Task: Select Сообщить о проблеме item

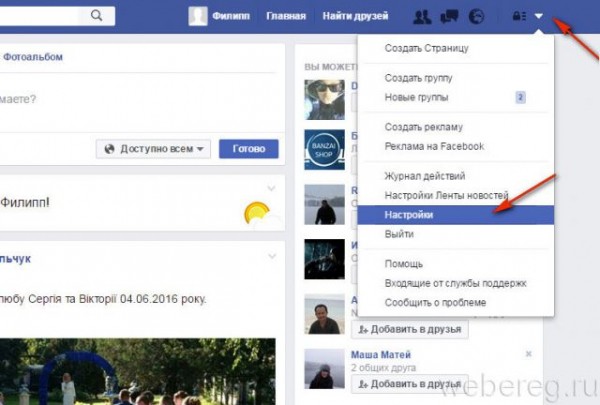Action: [456, 302]
